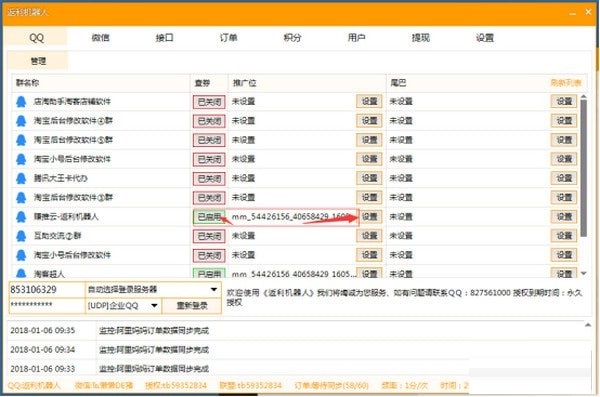Click the 推广位 column header

245,83
